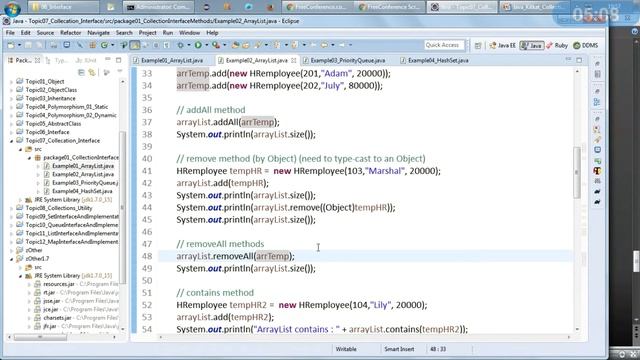Click the Outline icon in right trim bar

598,101
